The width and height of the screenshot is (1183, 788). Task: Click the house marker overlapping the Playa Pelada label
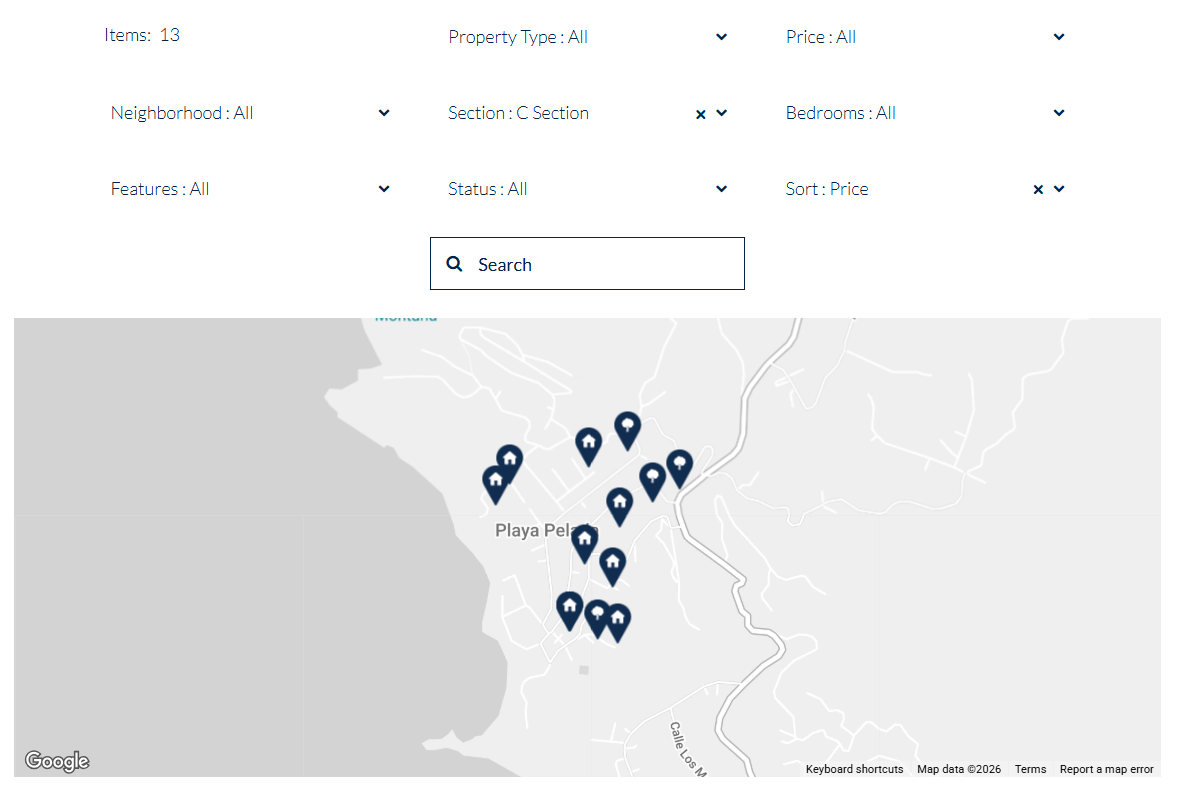point(585,543)
